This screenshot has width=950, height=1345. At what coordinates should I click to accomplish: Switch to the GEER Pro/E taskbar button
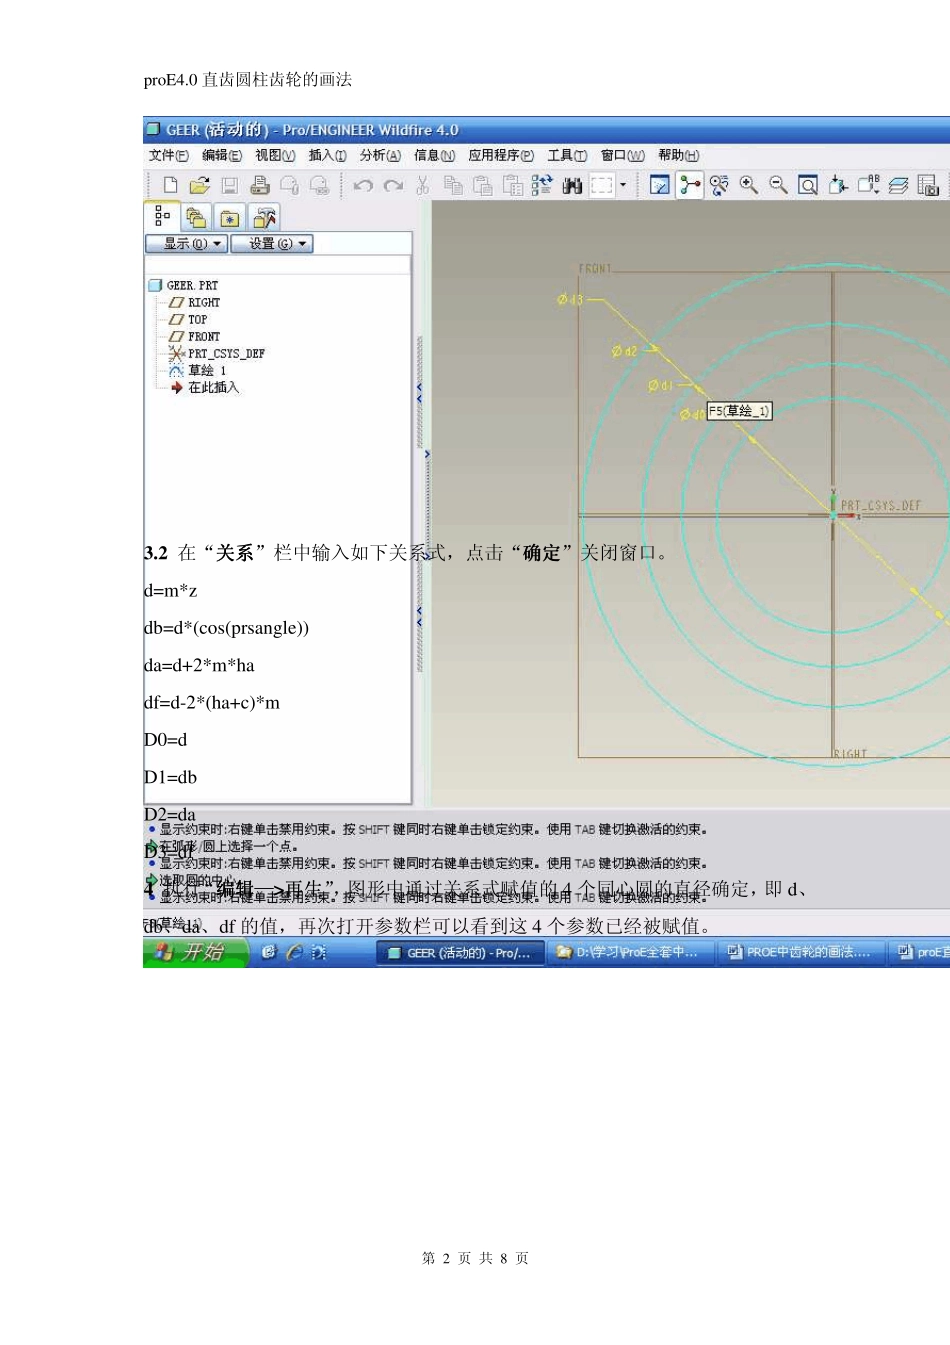click(x=460, y=953)
